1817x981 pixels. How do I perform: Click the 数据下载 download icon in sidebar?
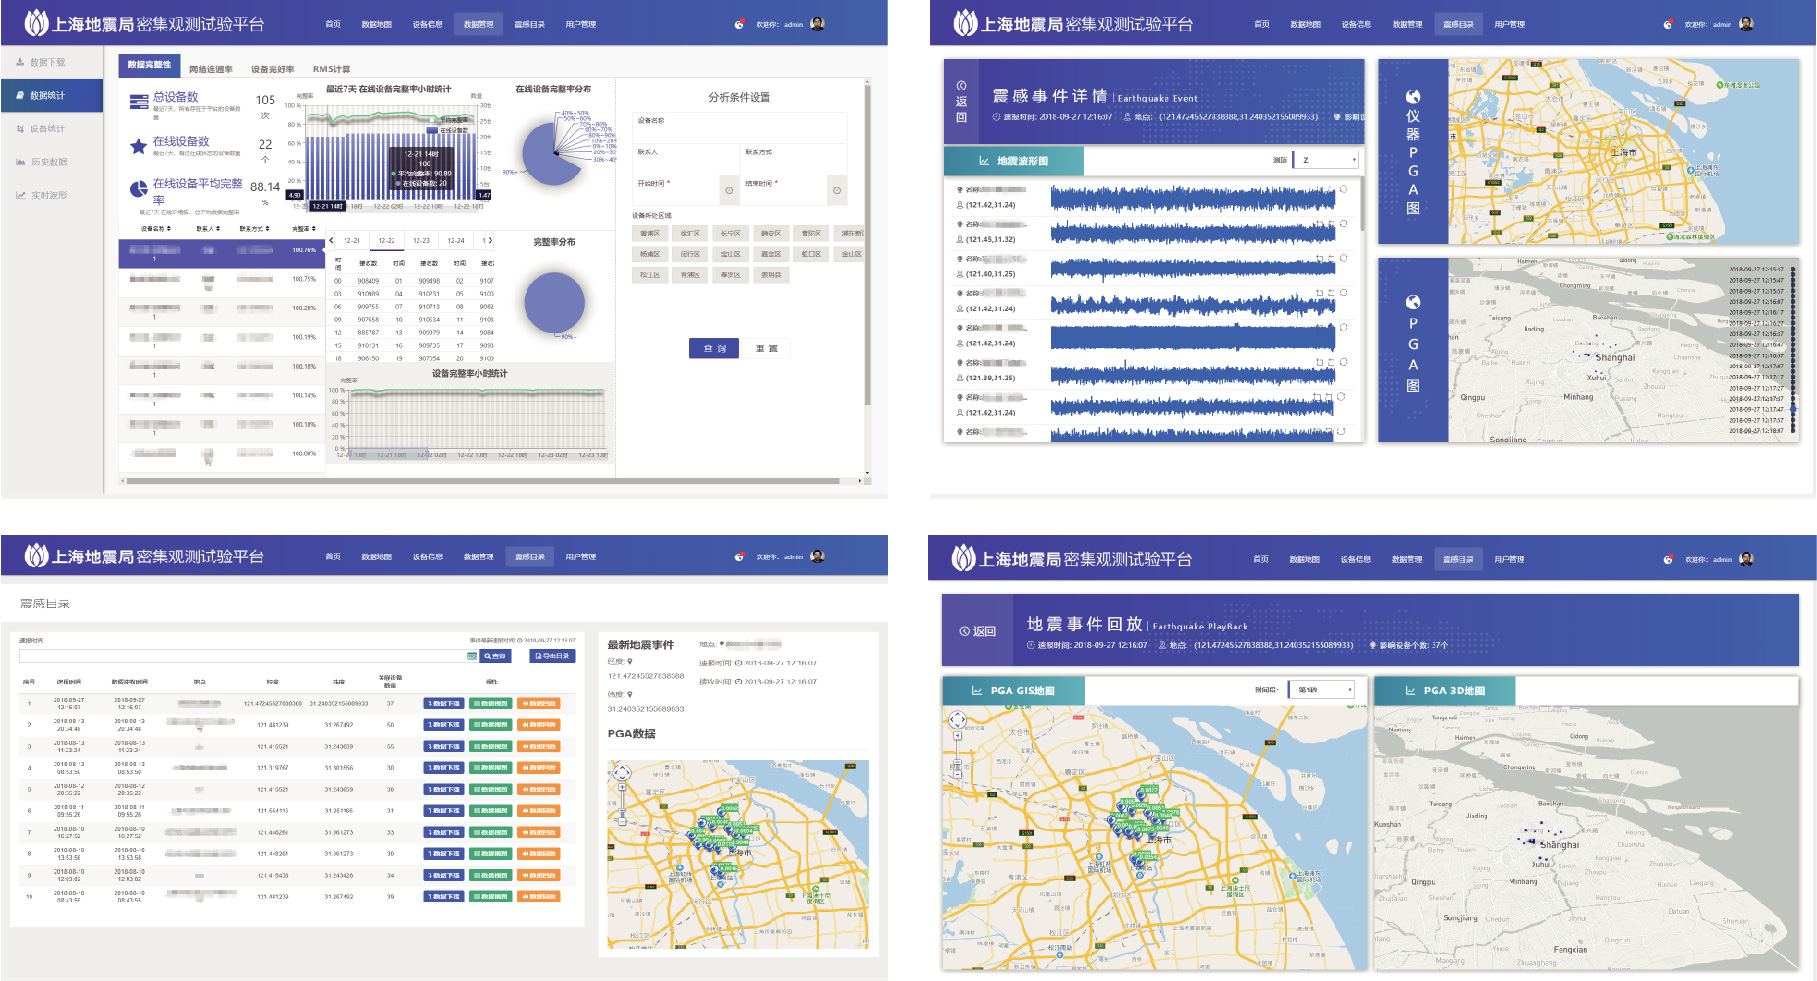(x=20, y=62)
